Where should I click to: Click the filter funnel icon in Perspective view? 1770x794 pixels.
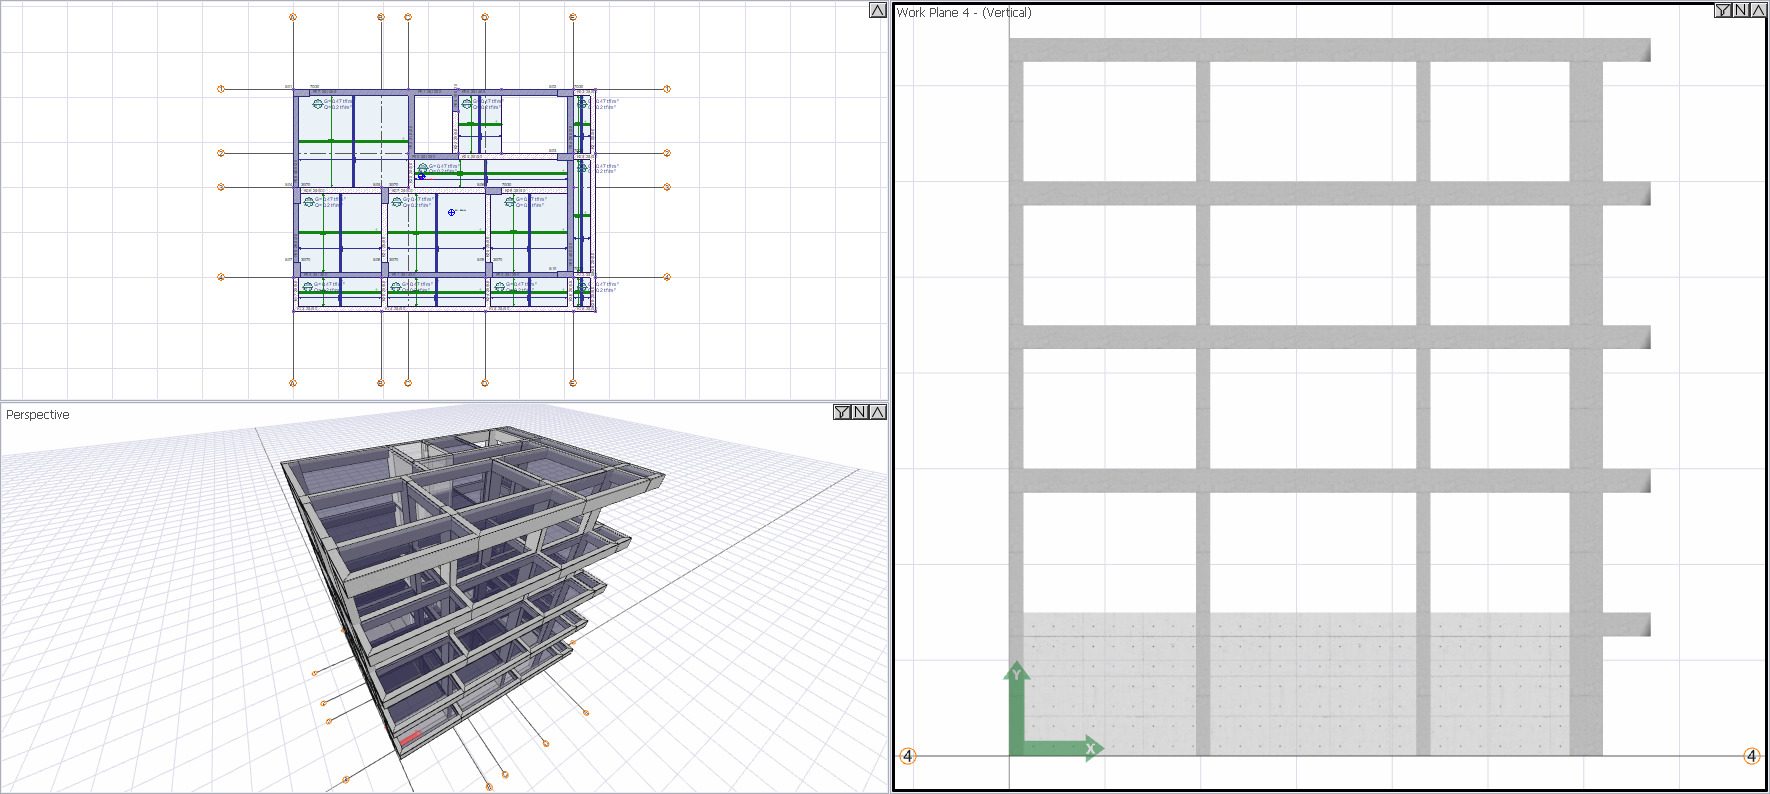coord(842,412)
